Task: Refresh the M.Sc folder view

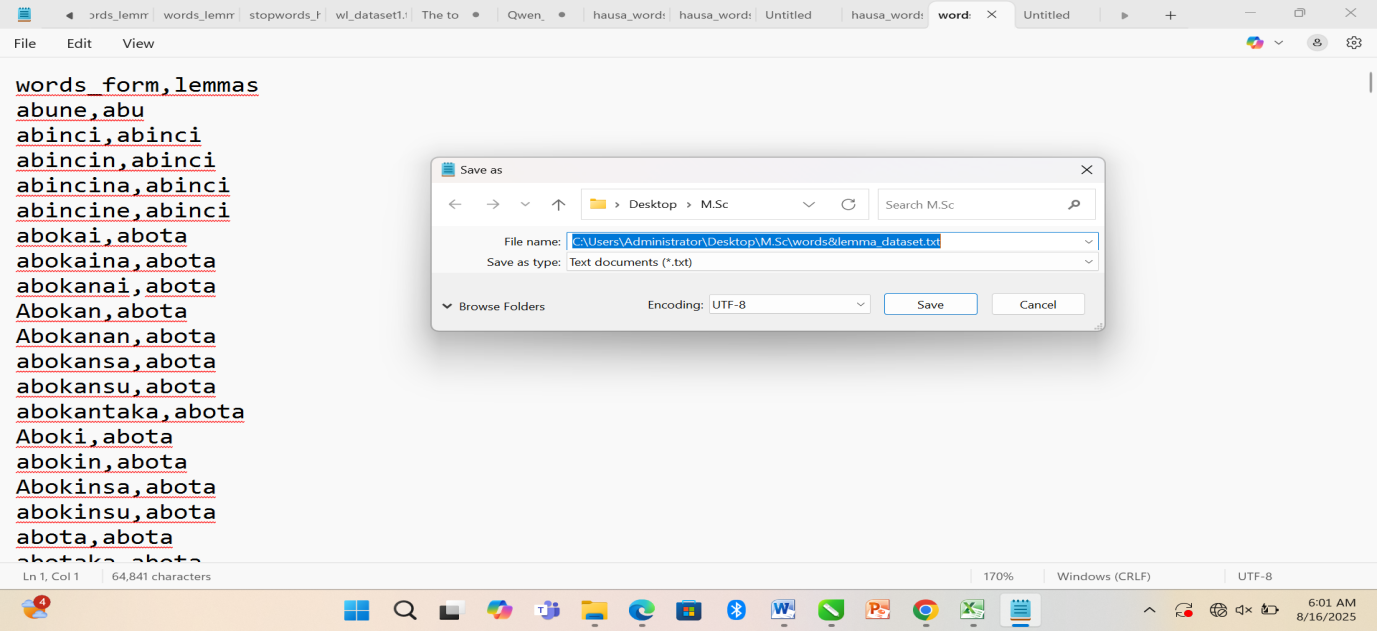Action: pos(848,204)
